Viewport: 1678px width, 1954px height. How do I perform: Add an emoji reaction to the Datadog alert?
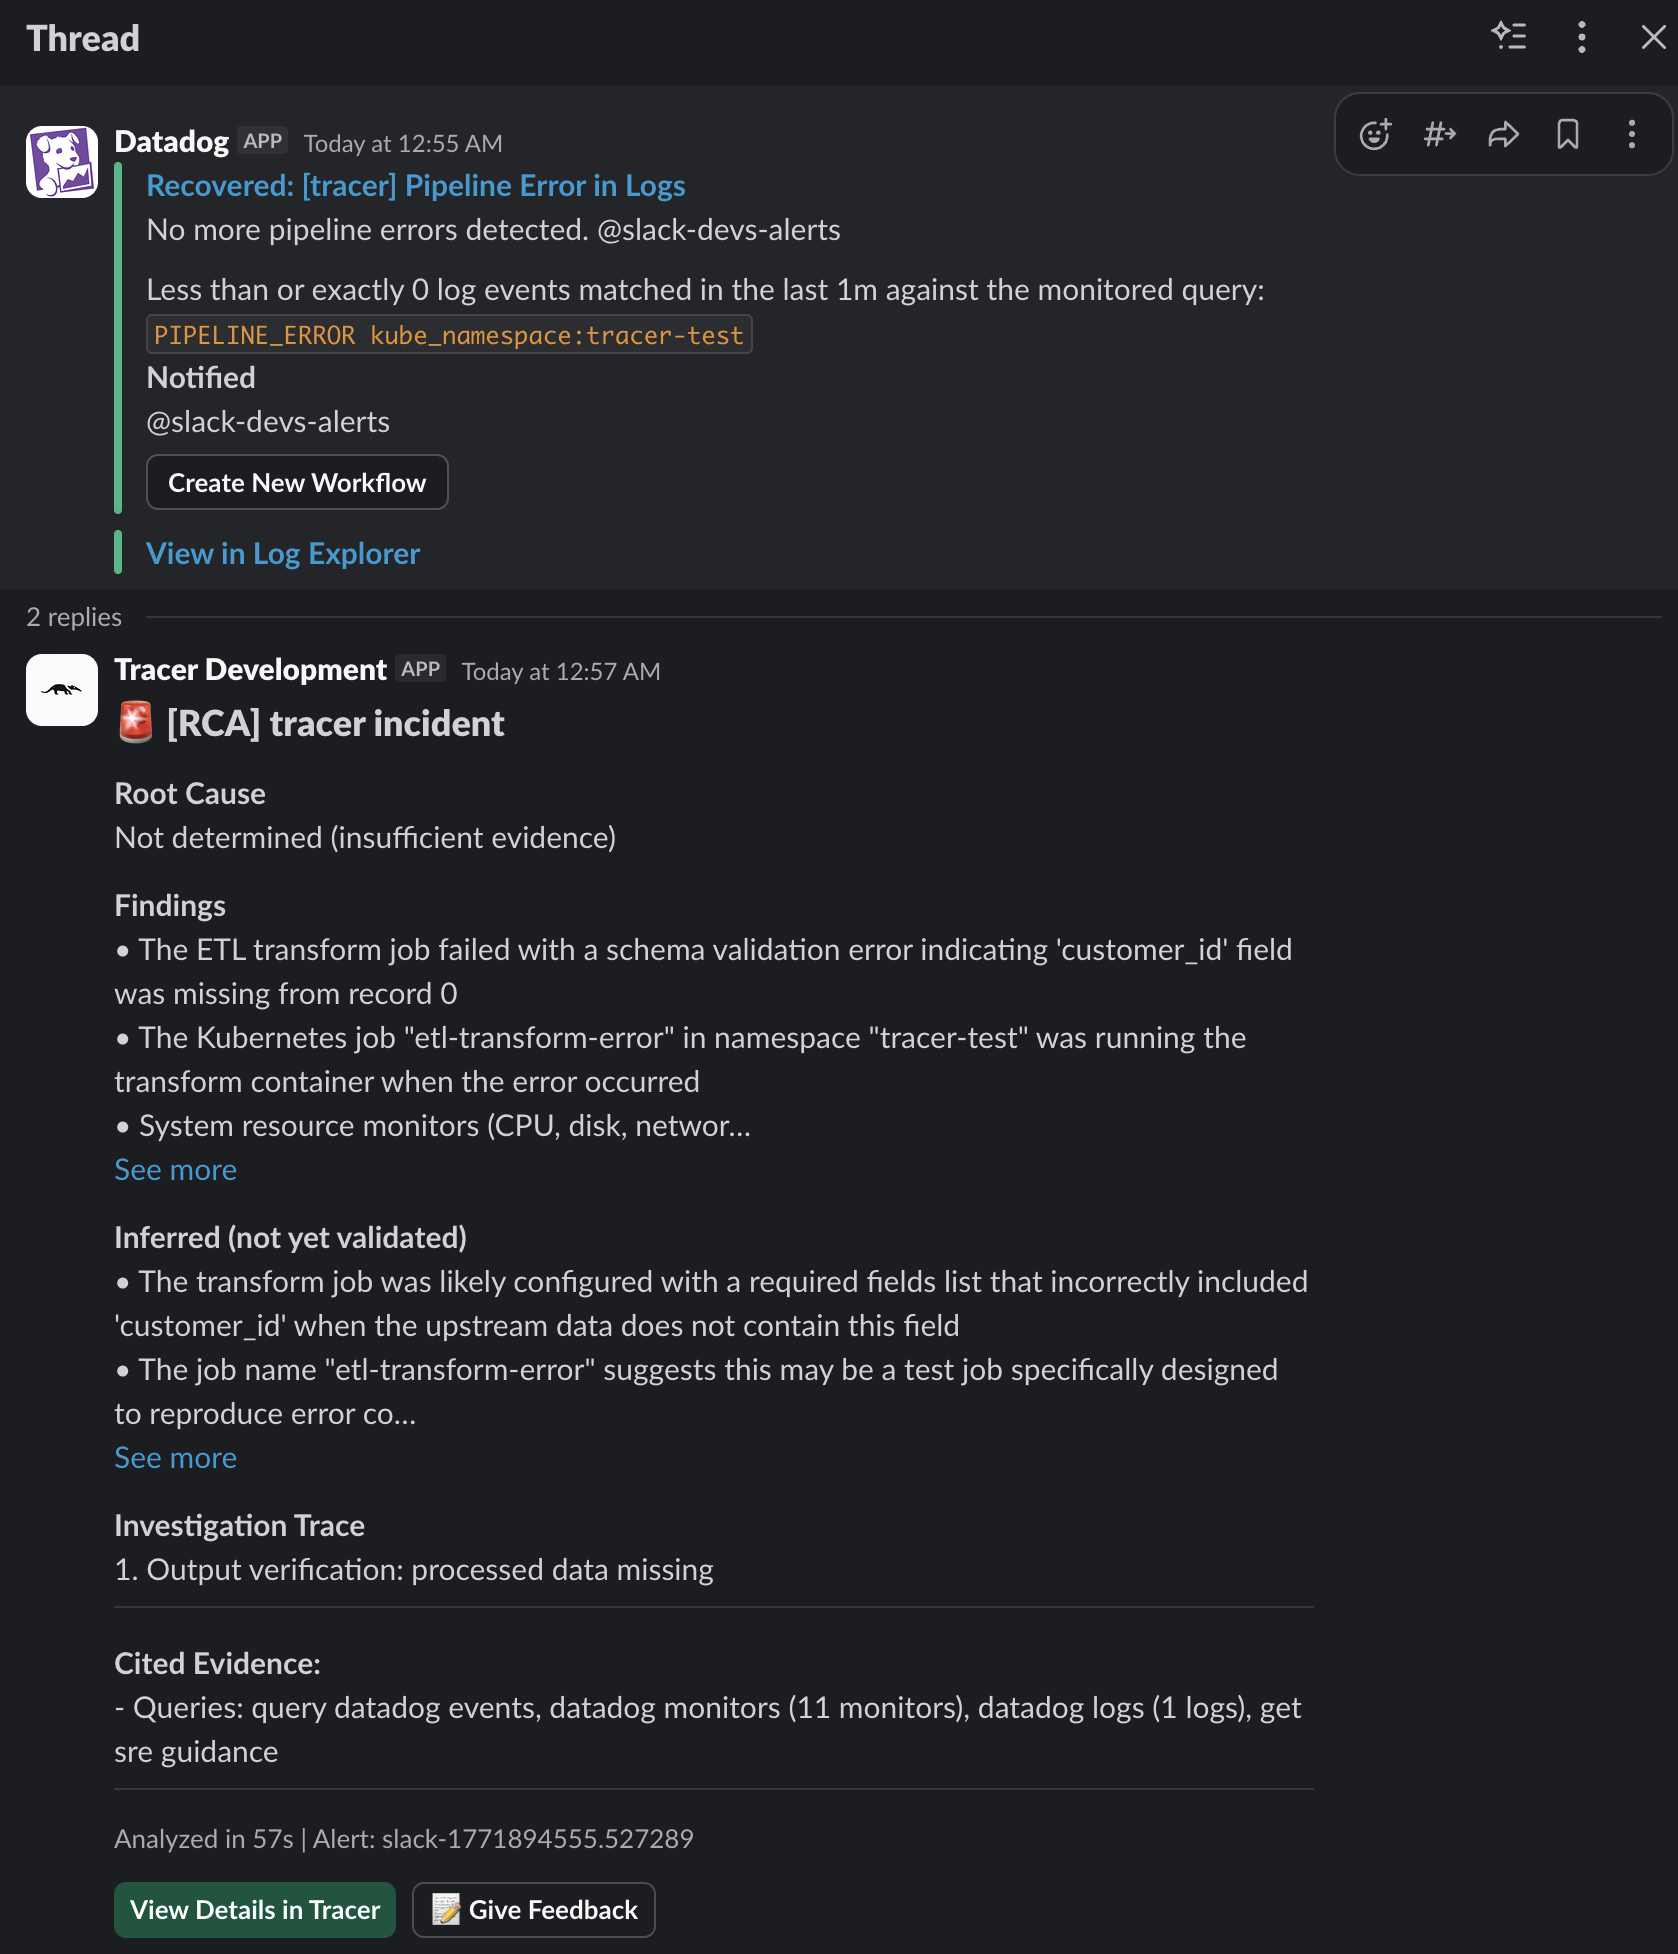(x=1375, y=135)
